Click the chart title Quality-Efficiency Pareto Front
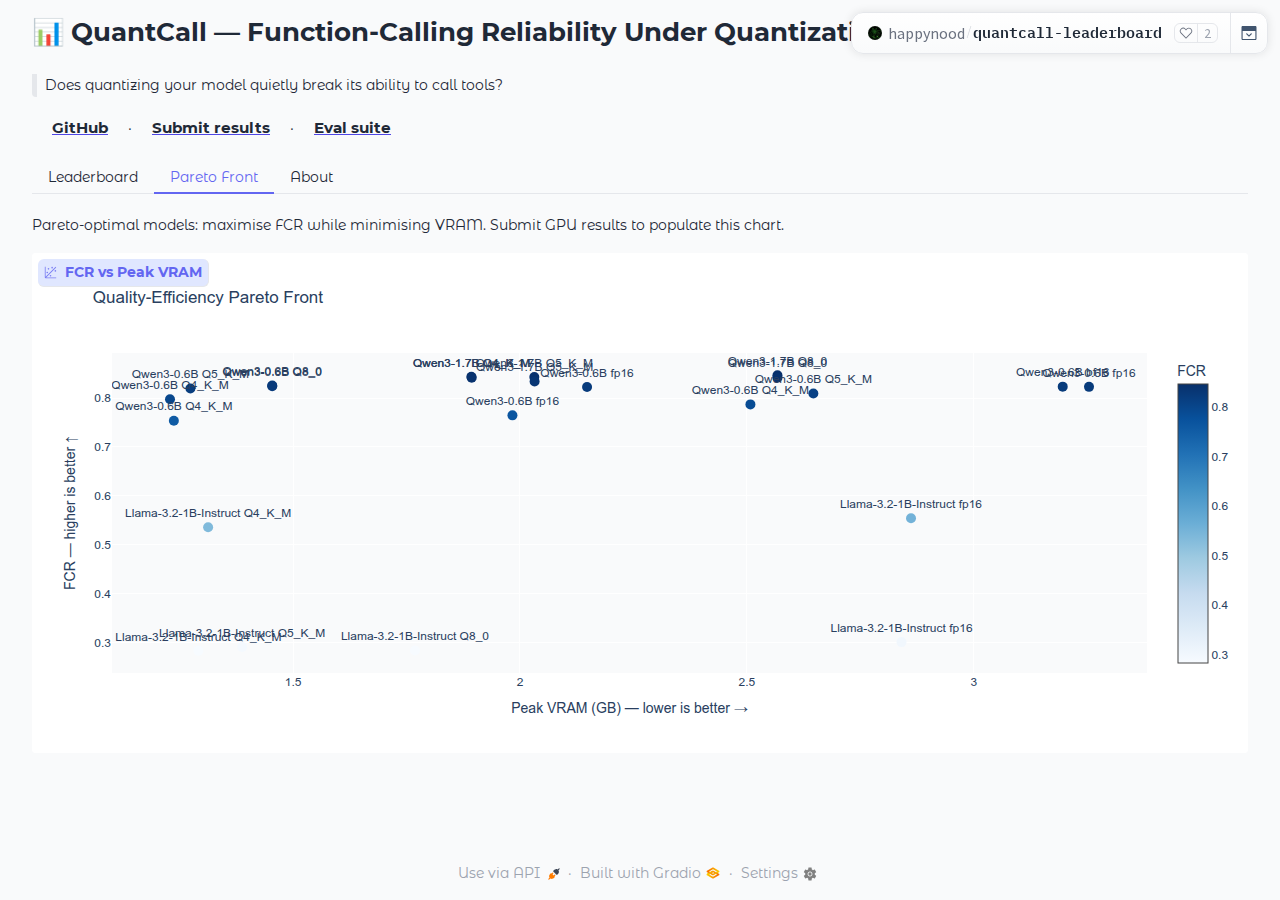The height and width of the screenshot is (900, 1280). coord(208,297)
